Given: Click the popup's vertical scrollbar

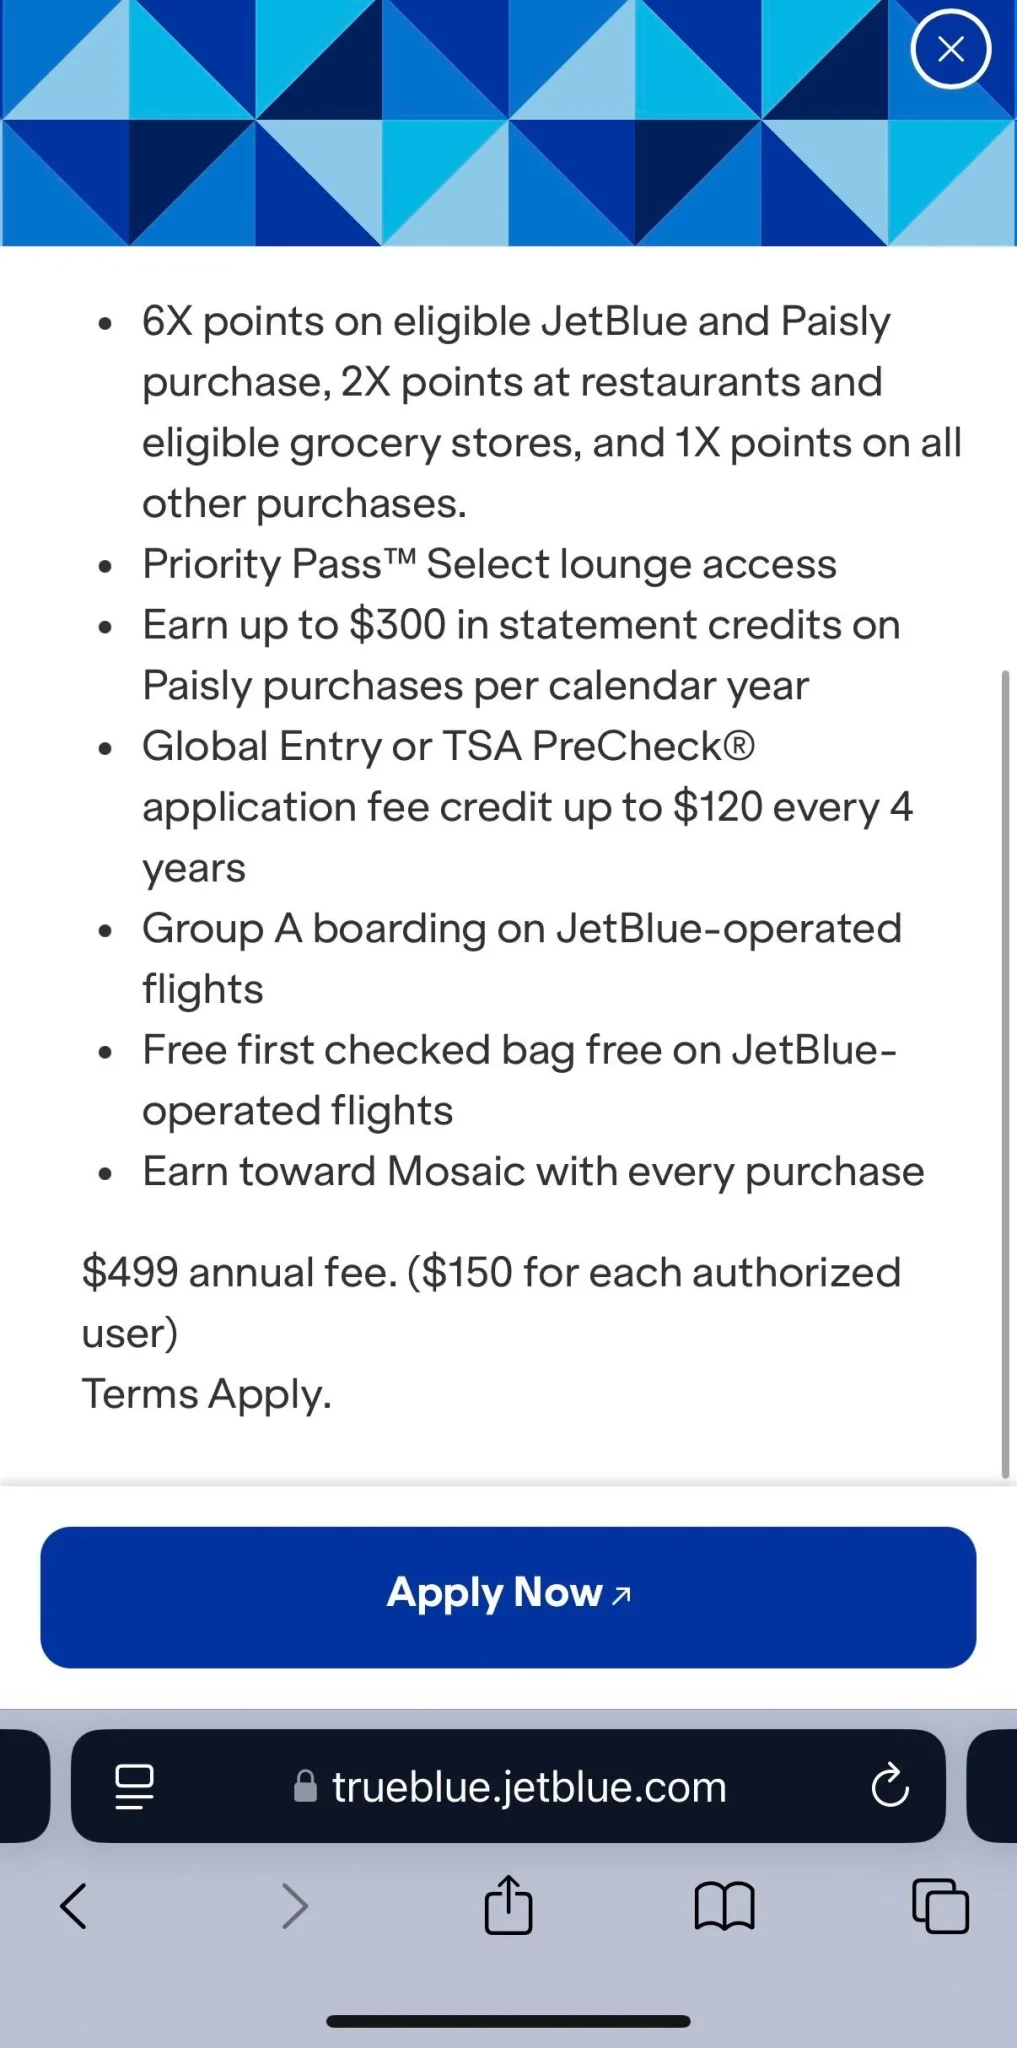Looking at the screenshot, I should click(x=1005, y=1074).
